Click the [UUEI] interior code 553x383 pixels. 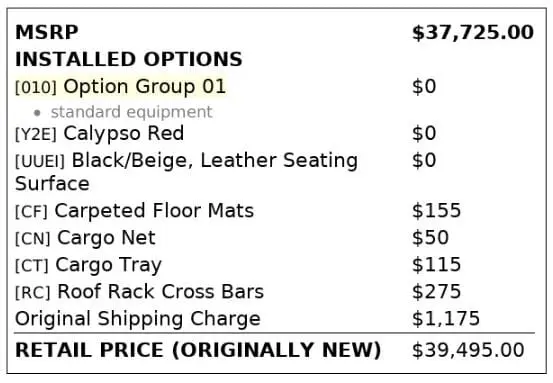40,162
